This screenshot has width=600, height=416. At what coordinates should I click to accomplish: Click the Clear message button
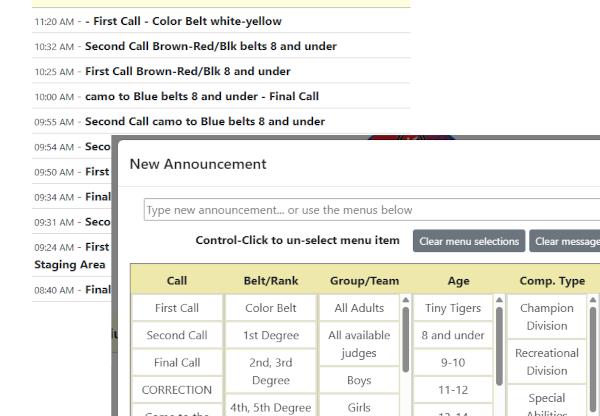tap(565, 241)
